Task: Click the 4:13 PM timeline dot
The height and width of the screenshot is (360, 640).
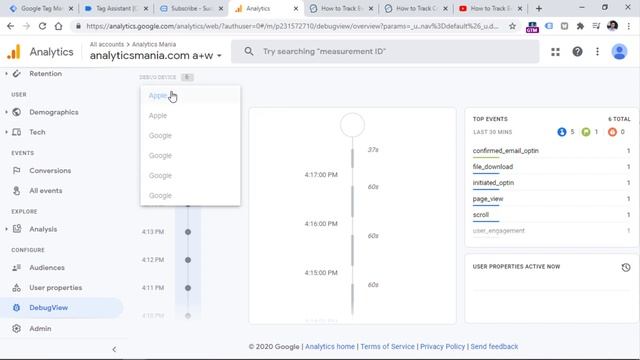Action: click(188, 232)
